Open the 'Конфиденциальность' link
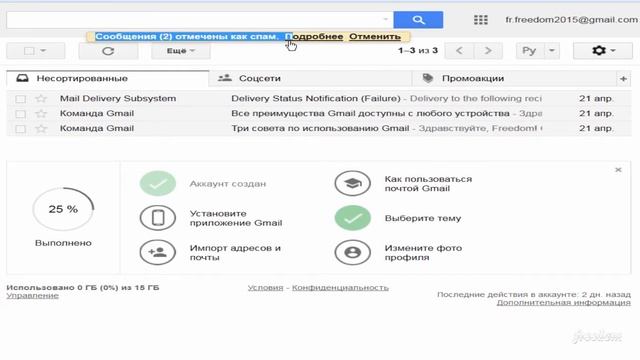The image size is (640, 360). (340, 288)
